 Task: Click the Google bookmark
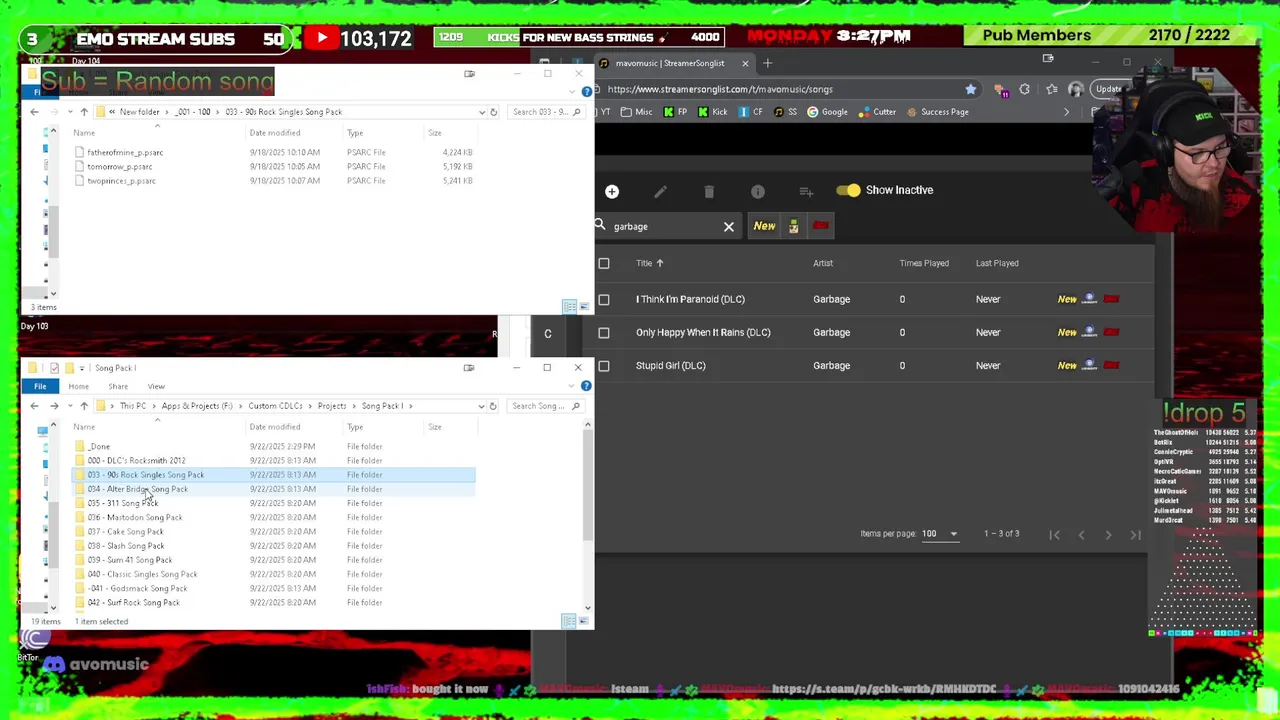pos(827,112)
